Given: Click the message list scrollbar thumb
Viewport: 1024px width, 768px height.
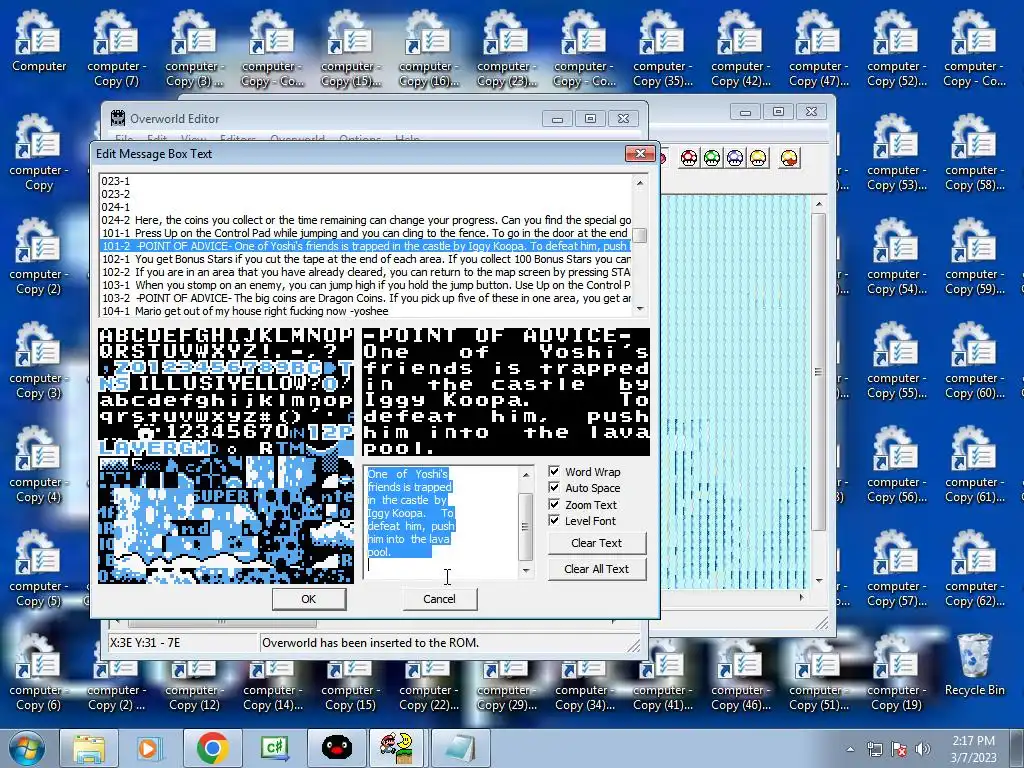Looking at the screenshot, I should coord(640,235).
